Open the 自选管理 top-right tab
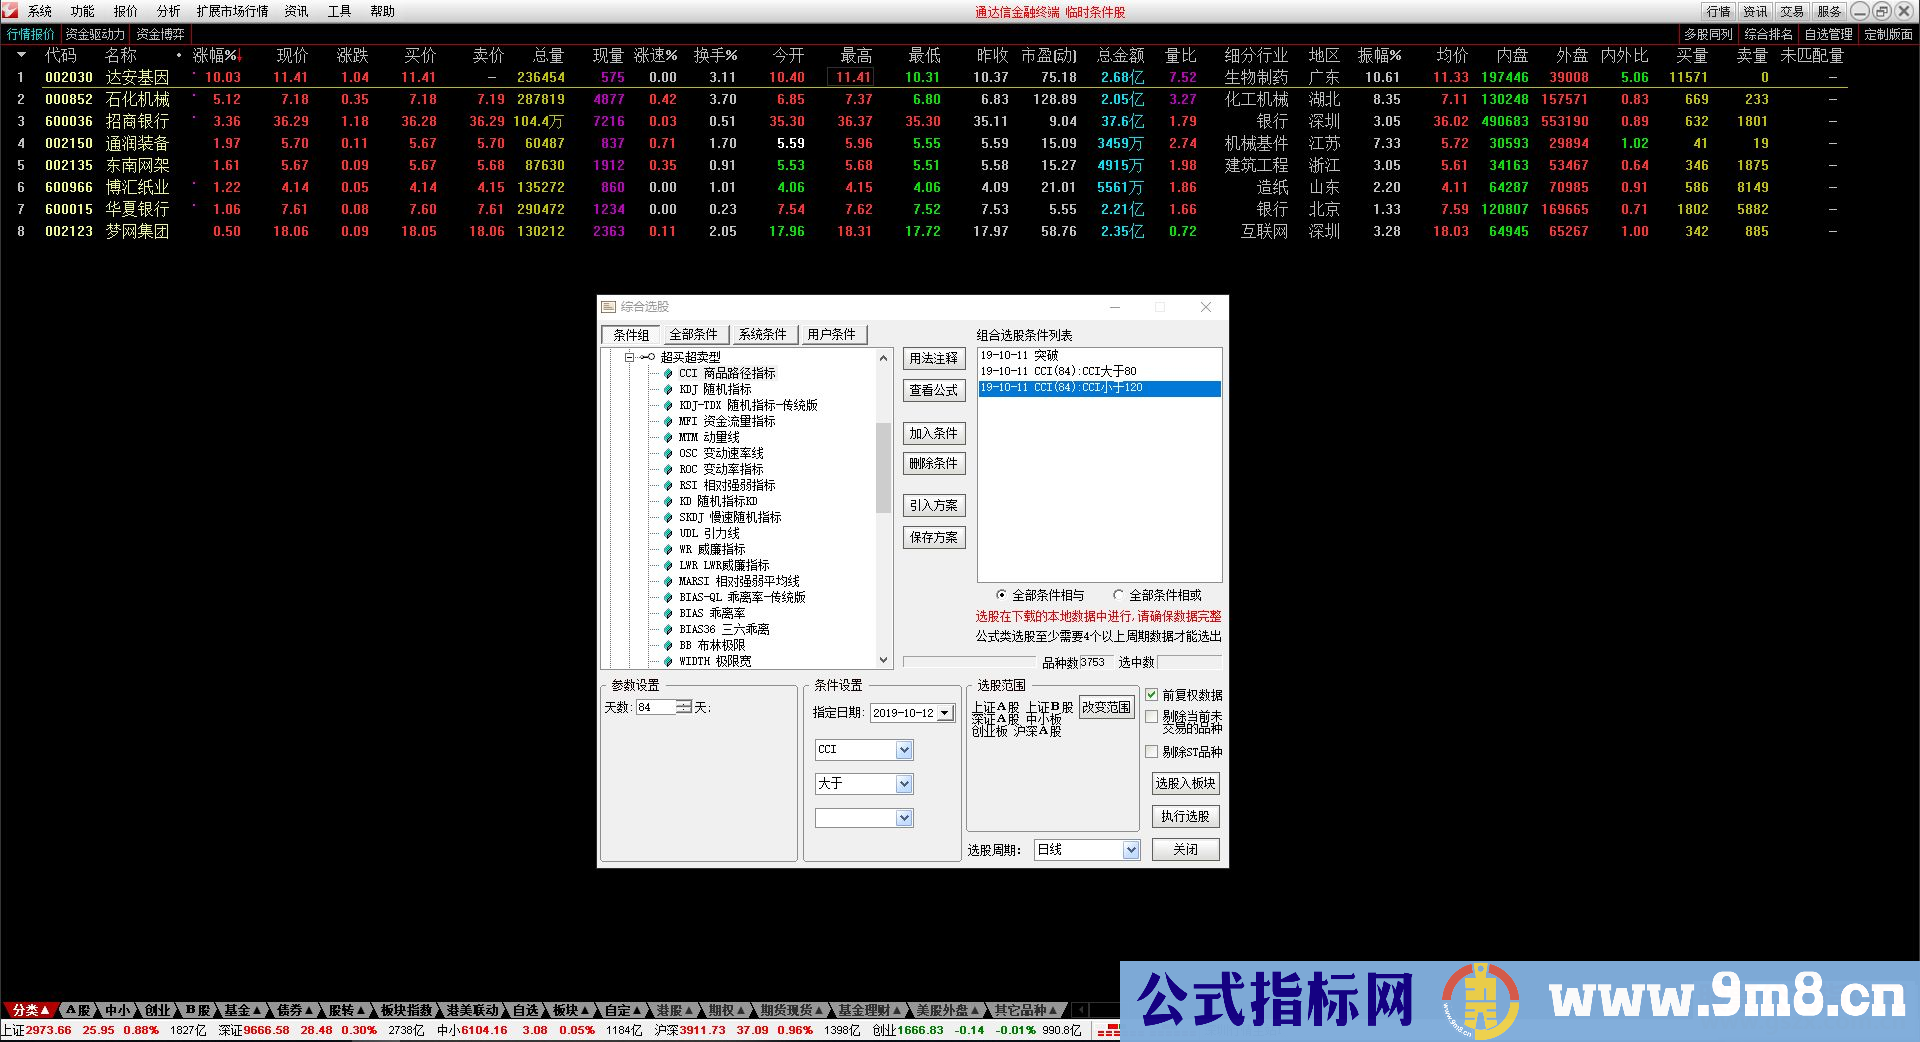Image resolution: width=1920 pixels, height=1042 pixels. [x=1829, y=34]
